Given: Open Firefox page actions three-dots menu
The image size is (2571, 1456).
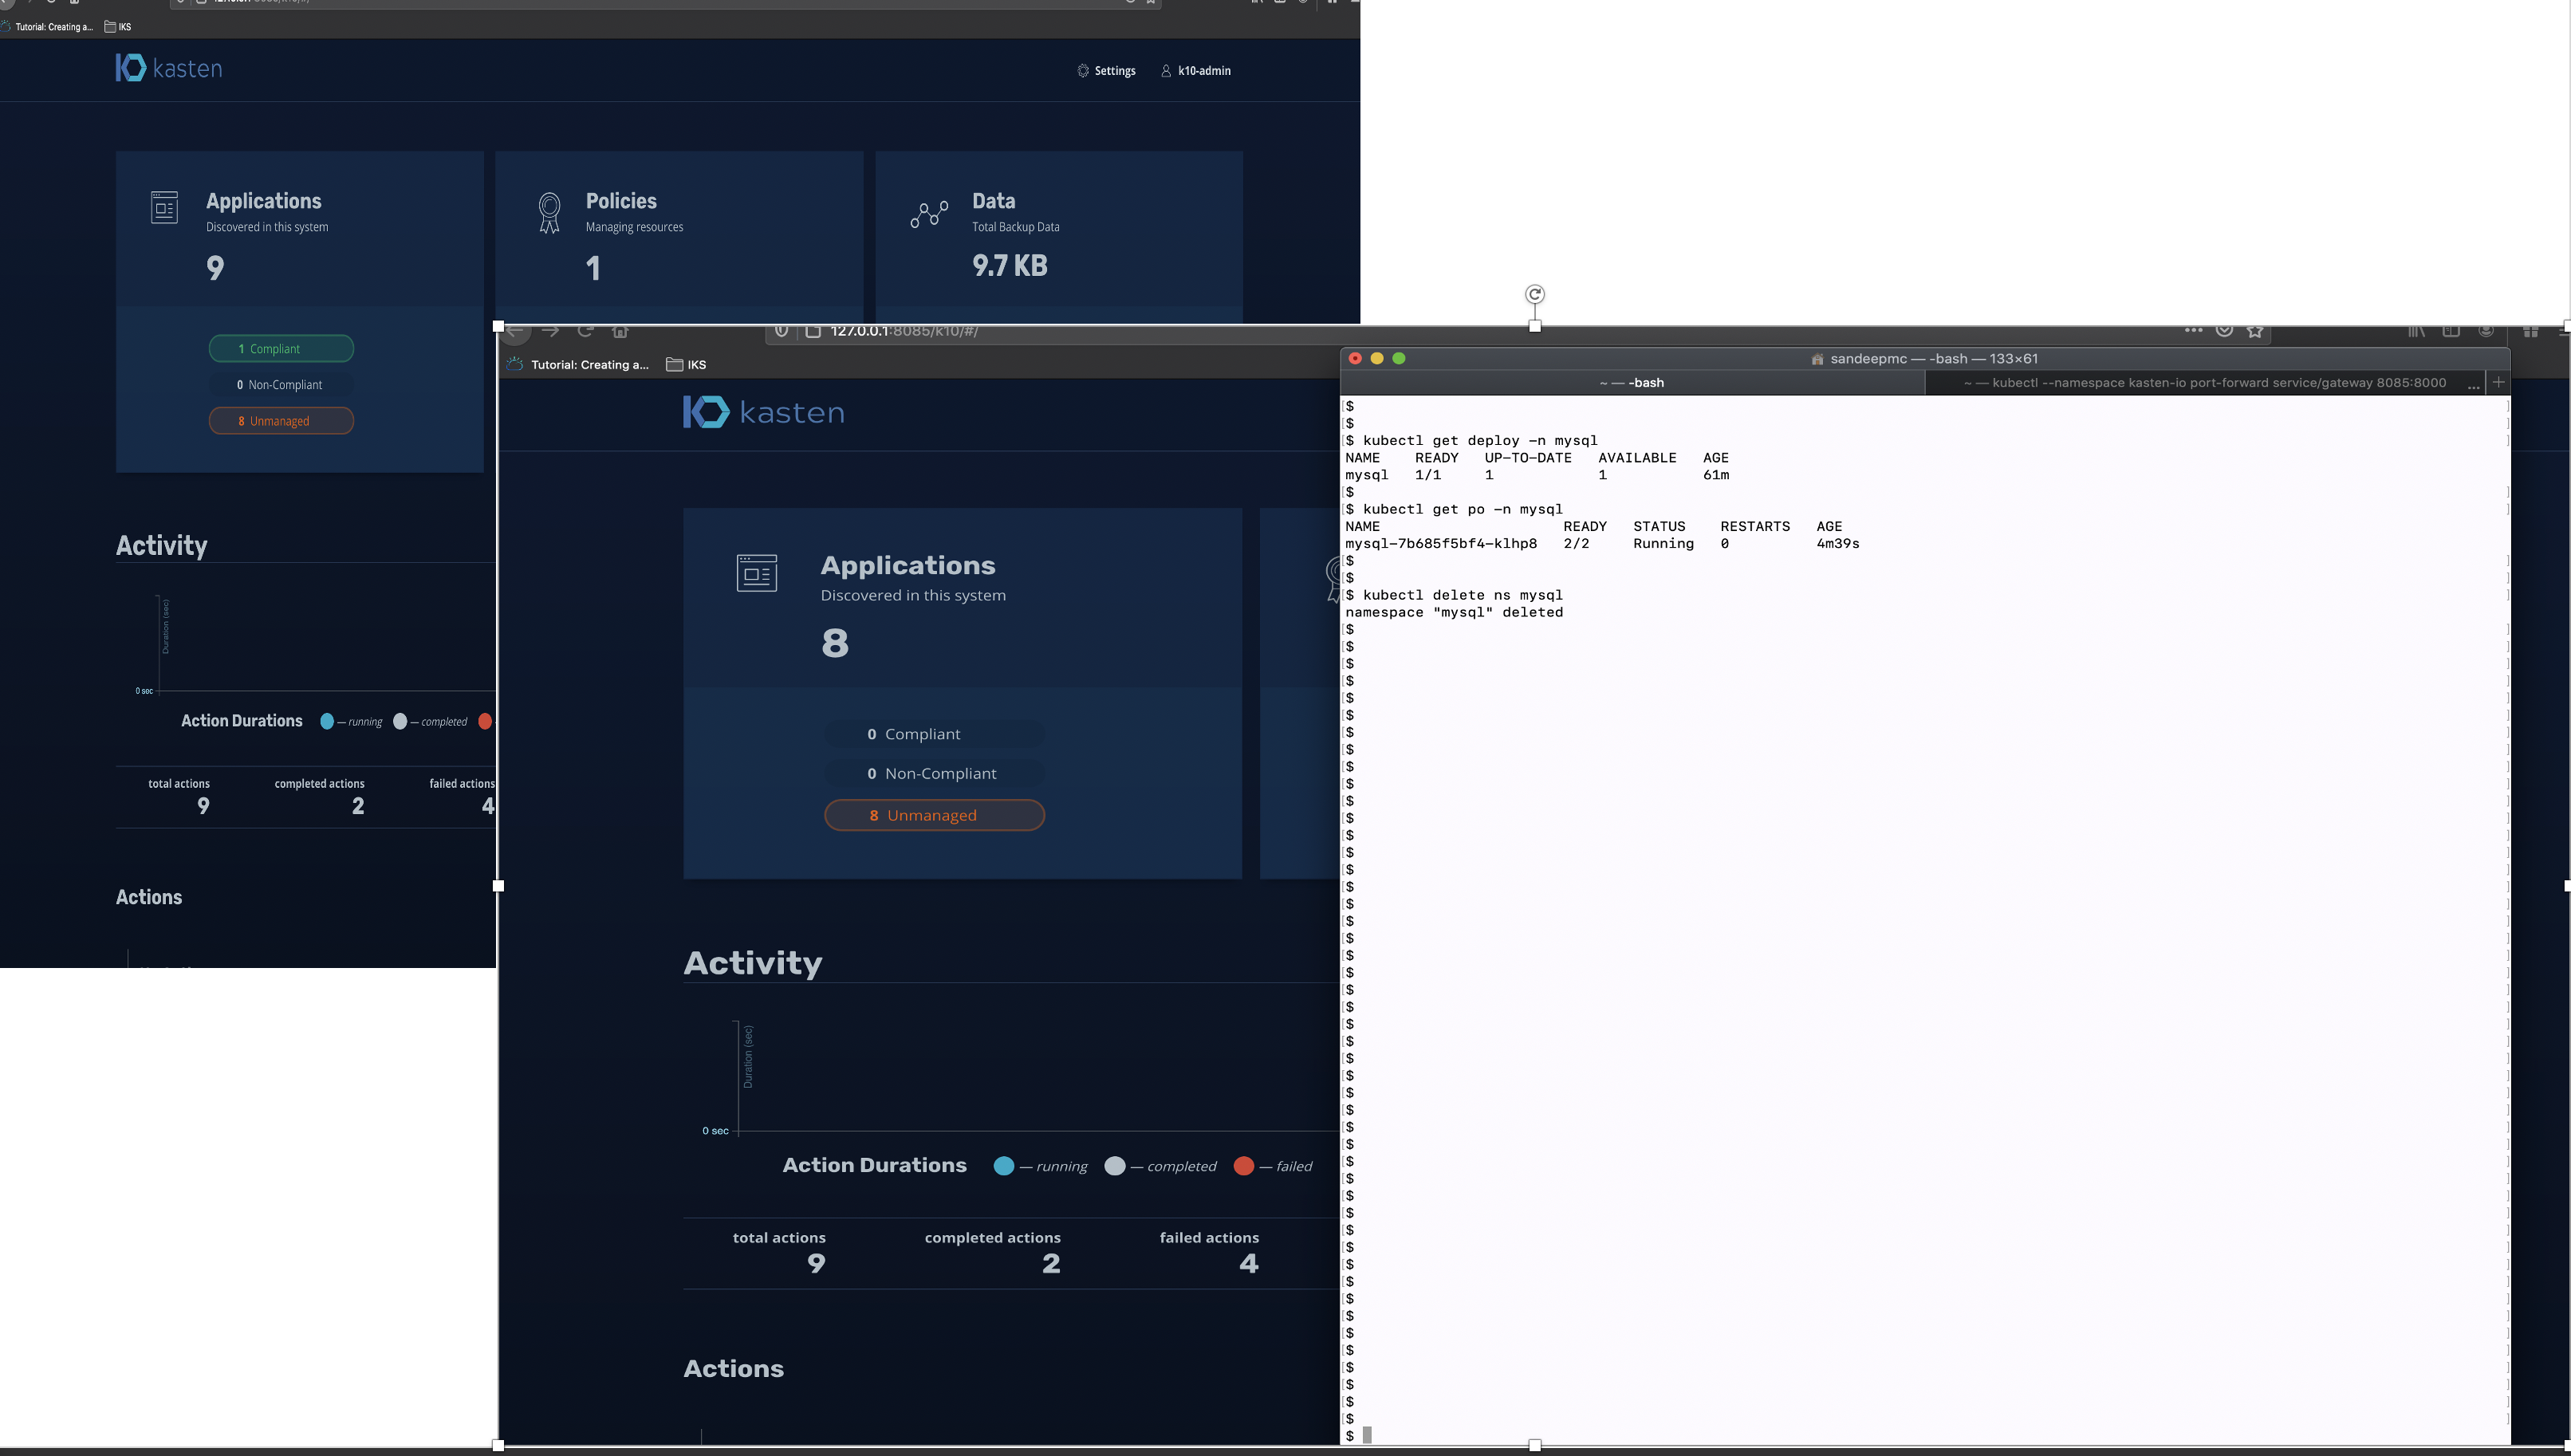Looking at the screenshot, I should 2193,330.
